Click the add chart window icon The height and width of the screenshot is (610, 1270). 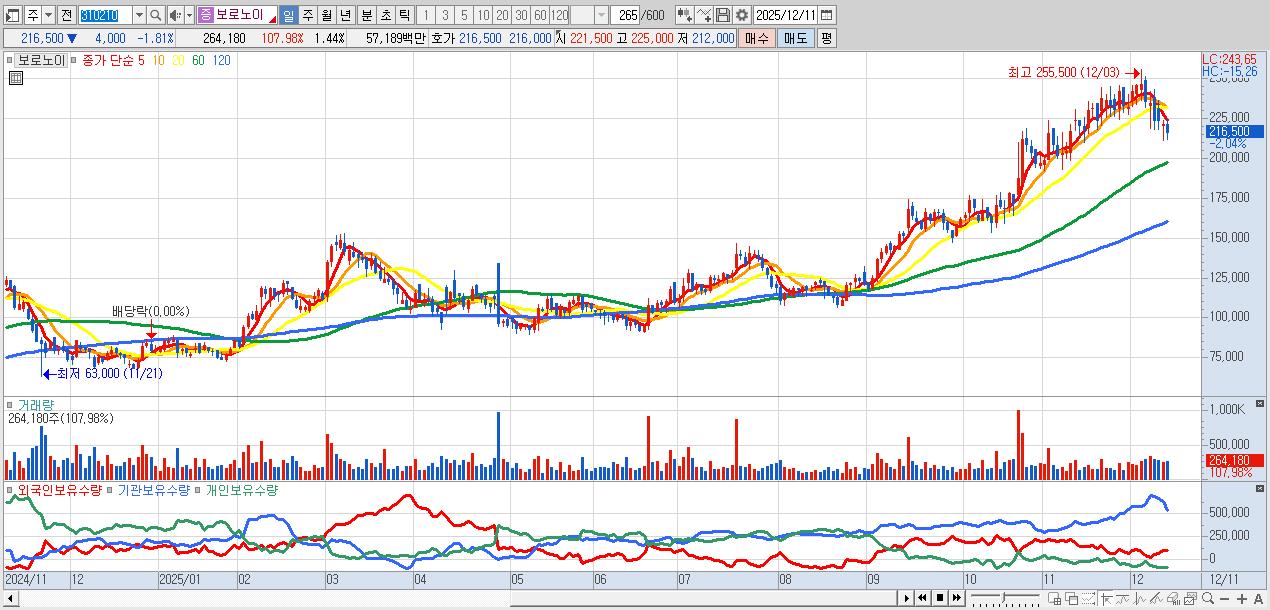pyautogui.click(x=1054, y=599)
